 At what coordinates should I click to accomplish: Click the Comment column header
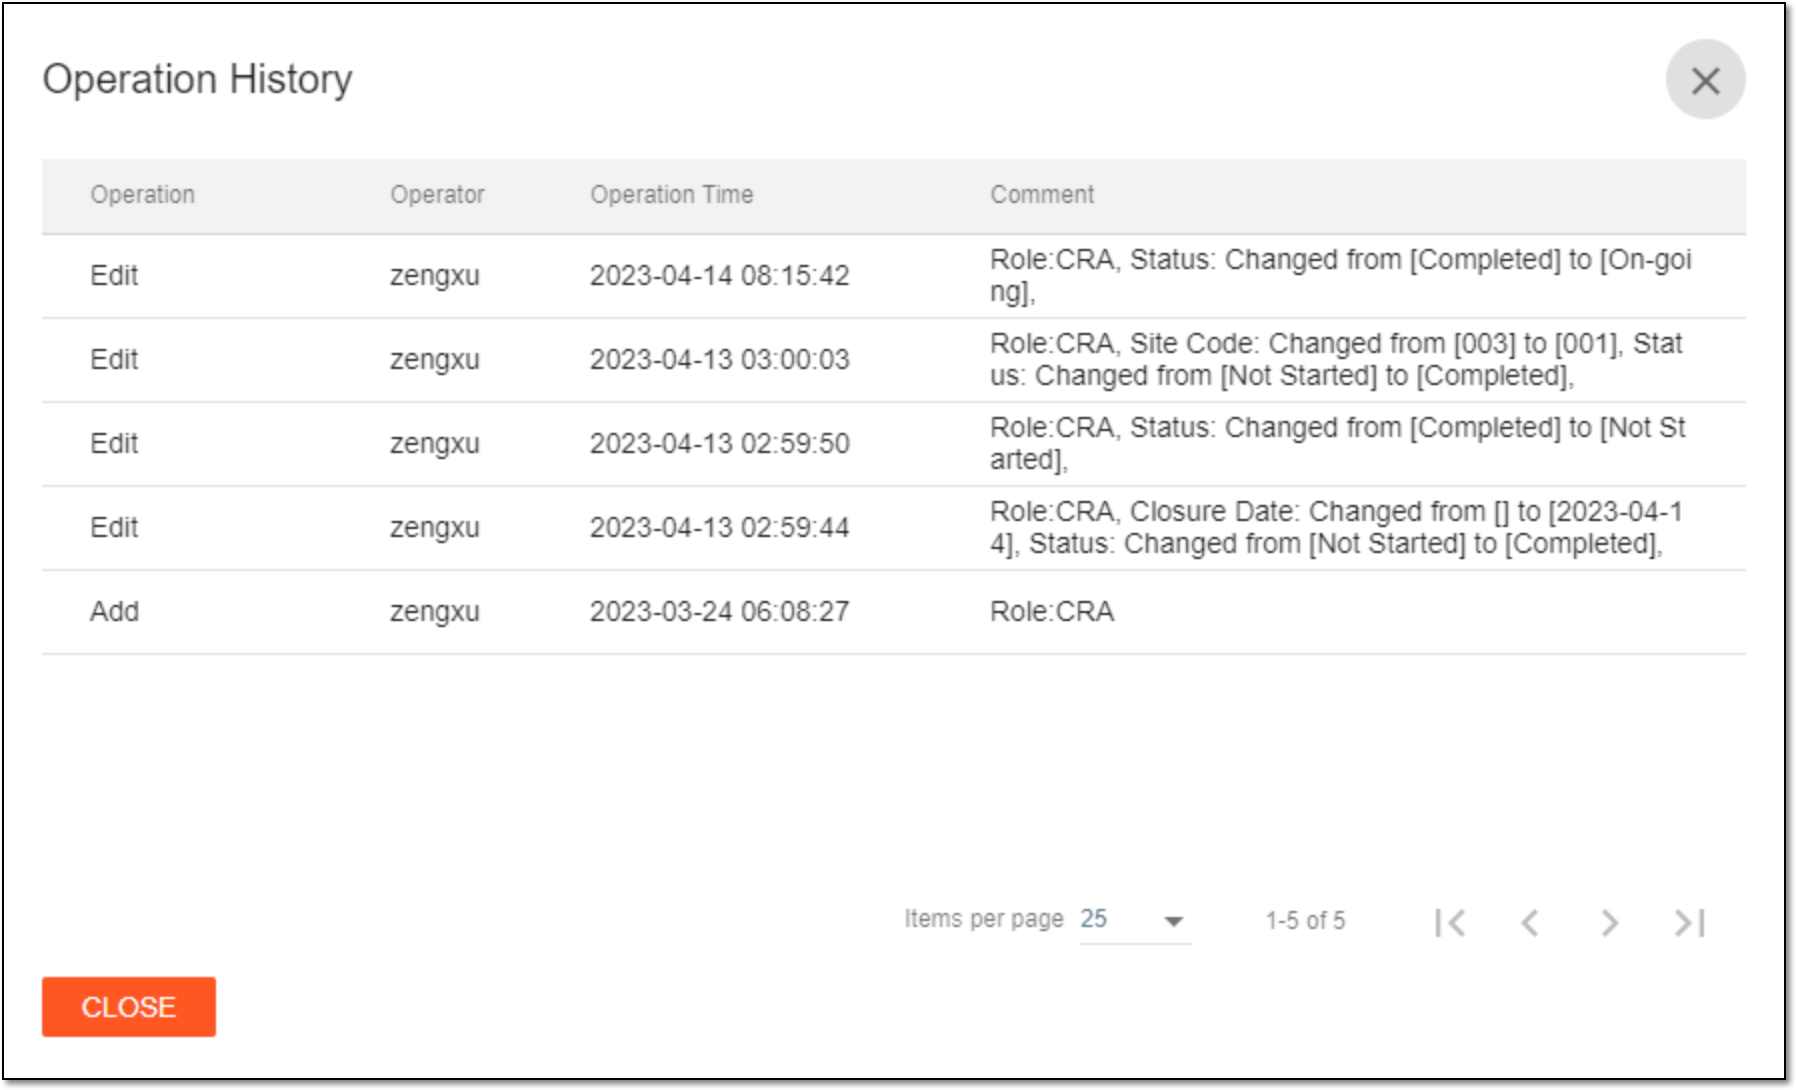[x=1042, y=194]
